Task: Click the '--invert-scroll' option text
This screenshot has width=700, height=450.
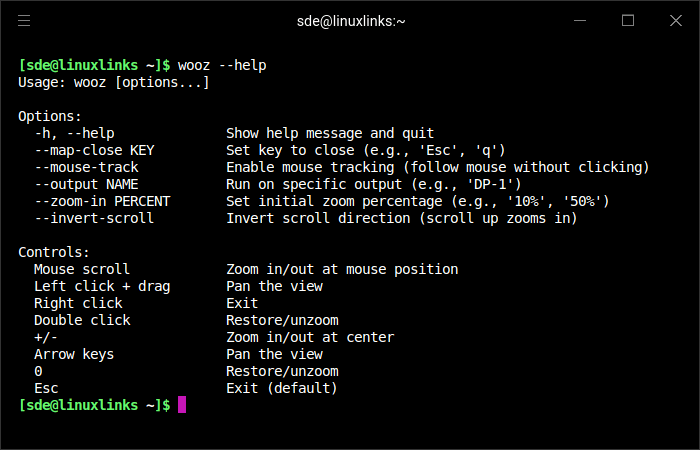Action: coord(94,218)
